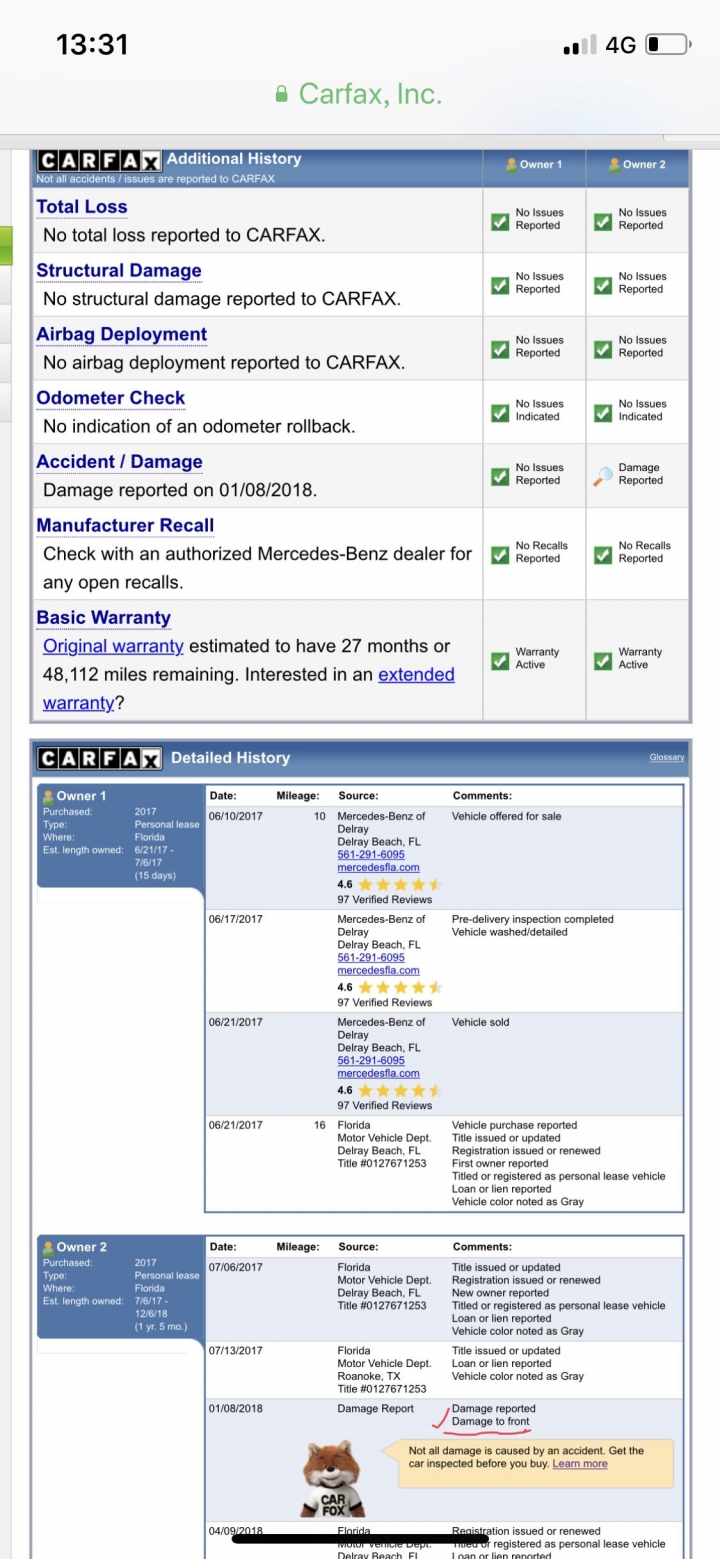
Task: Open the Basic Warranty heading link
Action: (x=104, y=617)
